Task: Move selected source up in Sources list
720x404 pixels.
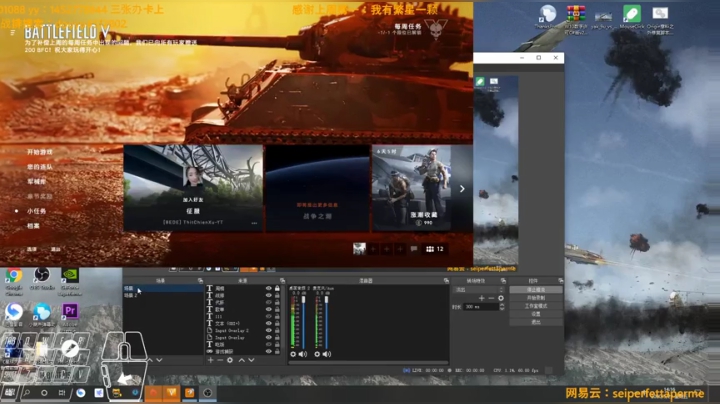Action: tap(242, 360)
